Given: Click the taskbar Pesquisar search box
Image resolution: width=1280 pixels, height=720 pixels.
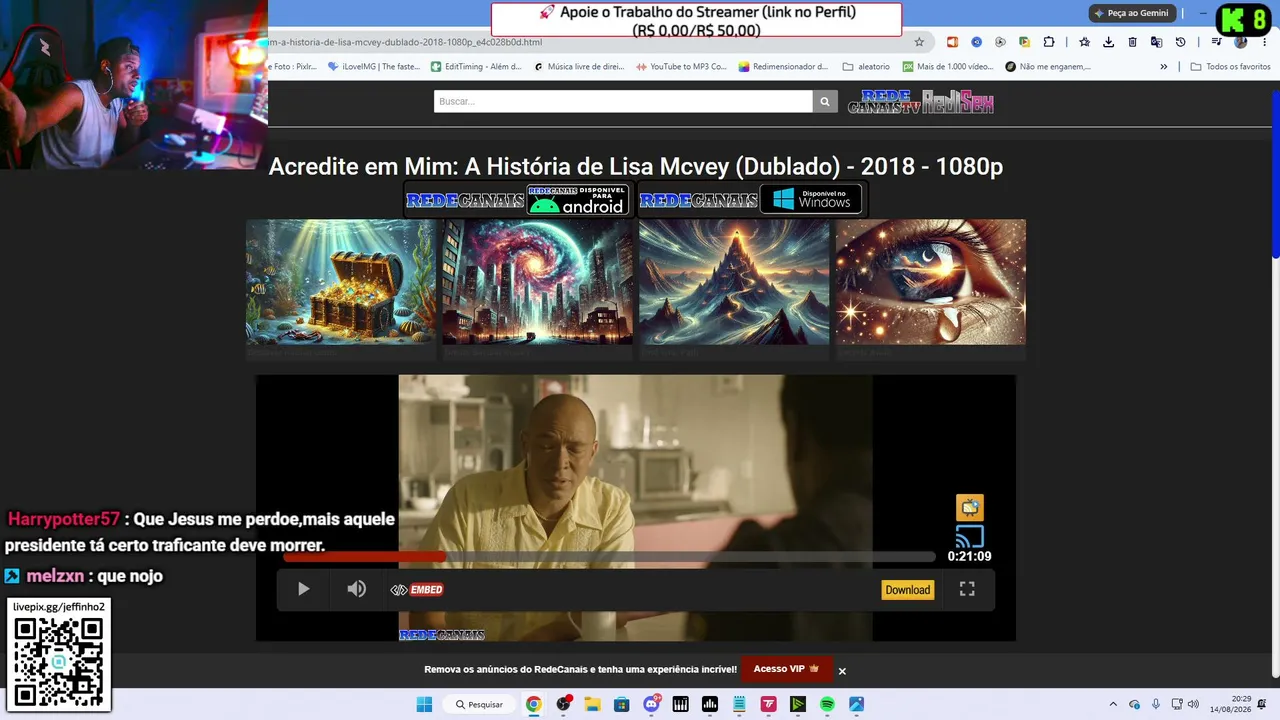Looking at the screenshot, I should (x=480, y=704).
